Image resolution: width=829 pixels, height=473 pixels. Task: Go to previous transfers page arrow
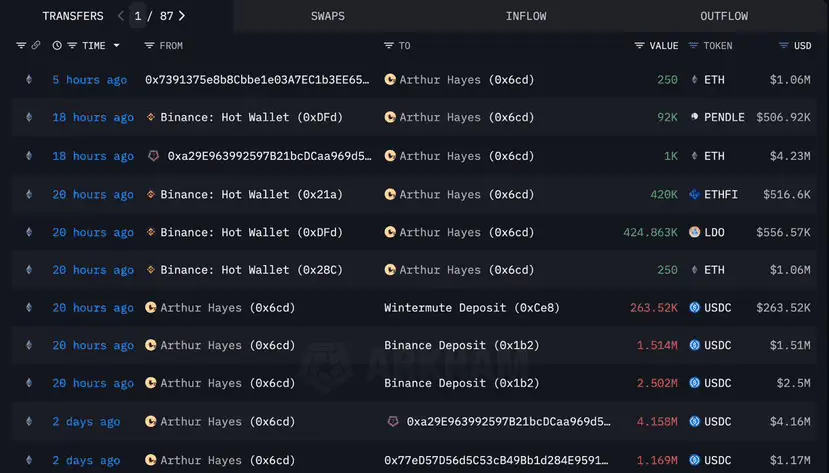tap(121, 16)
